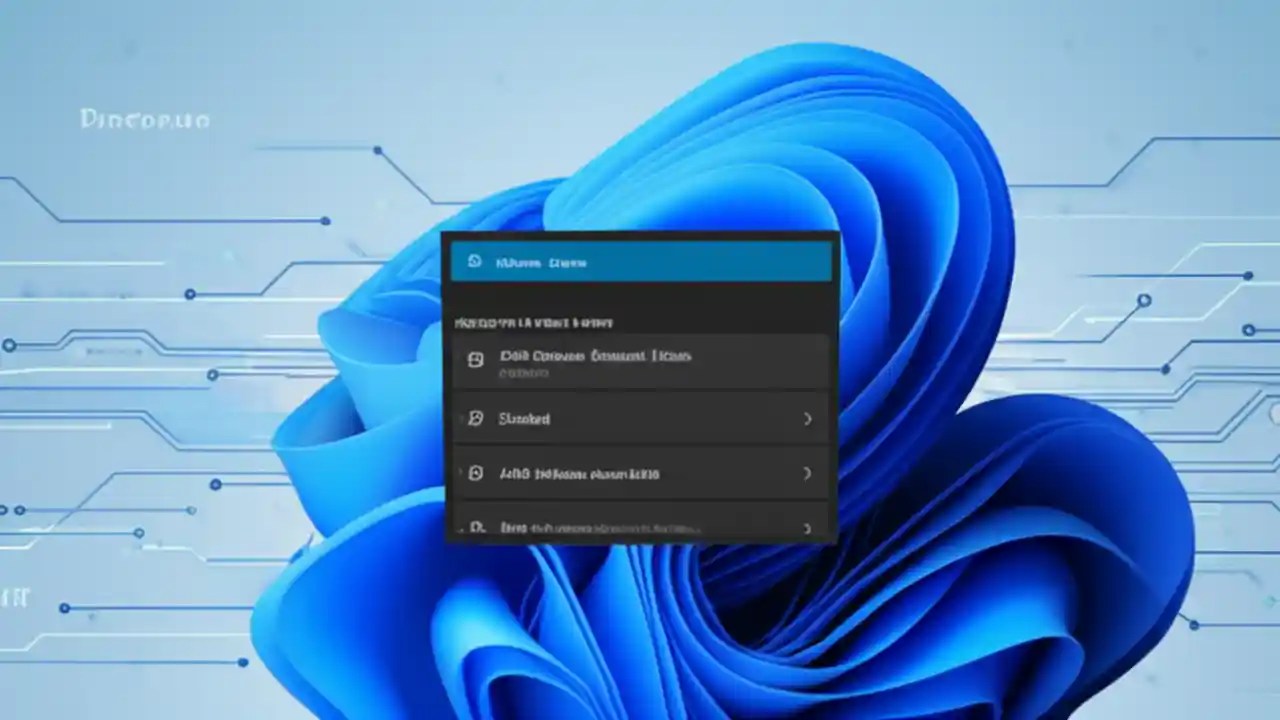
Task: Select the circle-badge icon of the second list row
Action: 474,418
